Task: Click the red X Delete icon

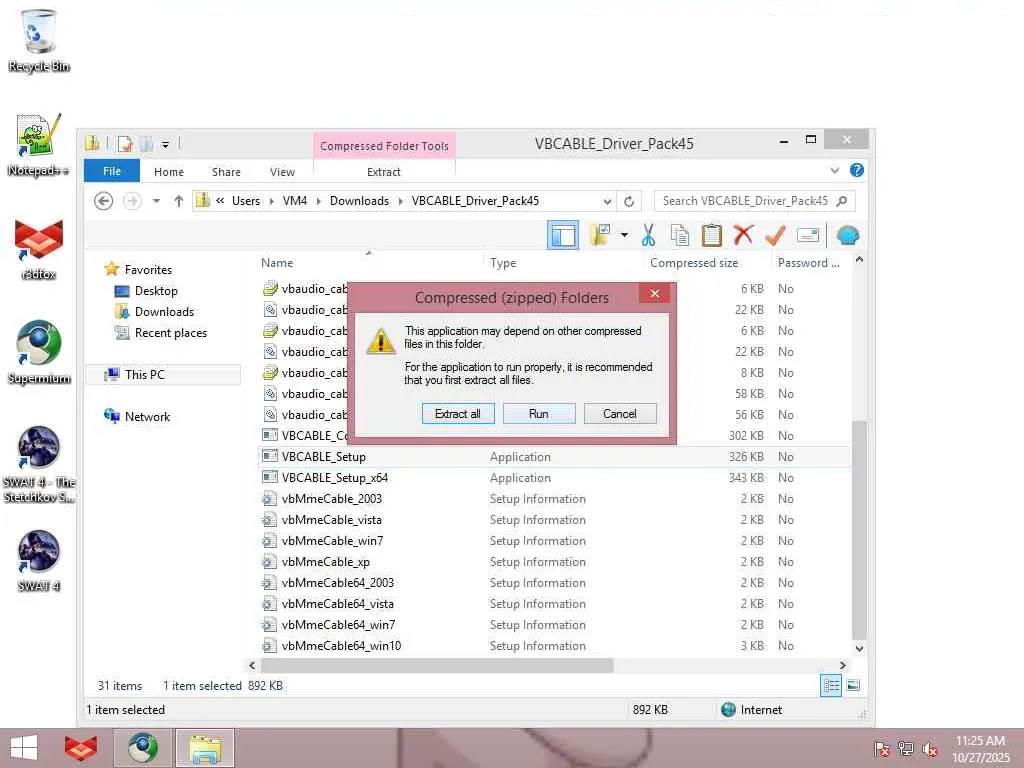Action: (743, 235)
